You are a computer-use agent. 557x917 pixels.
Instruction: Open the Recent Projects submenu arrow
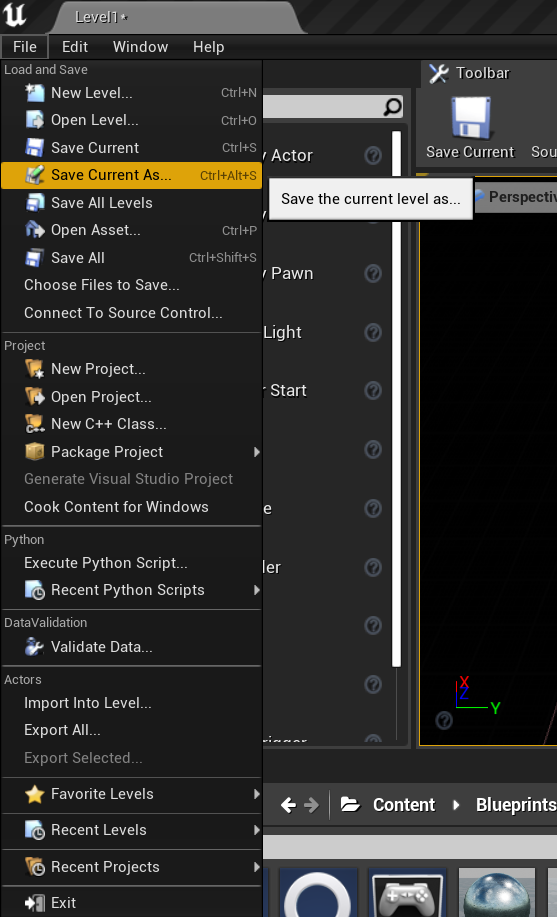[256, 867]
